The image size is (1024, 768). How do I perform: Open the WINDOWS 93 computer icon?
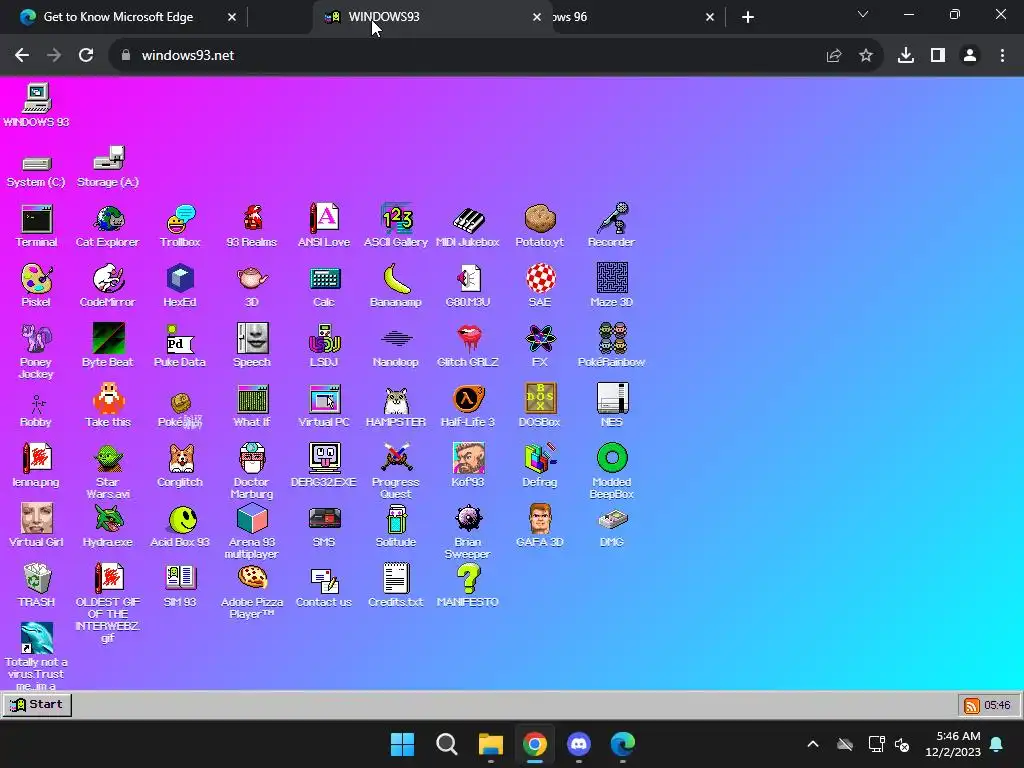click(x=36, y=105)
